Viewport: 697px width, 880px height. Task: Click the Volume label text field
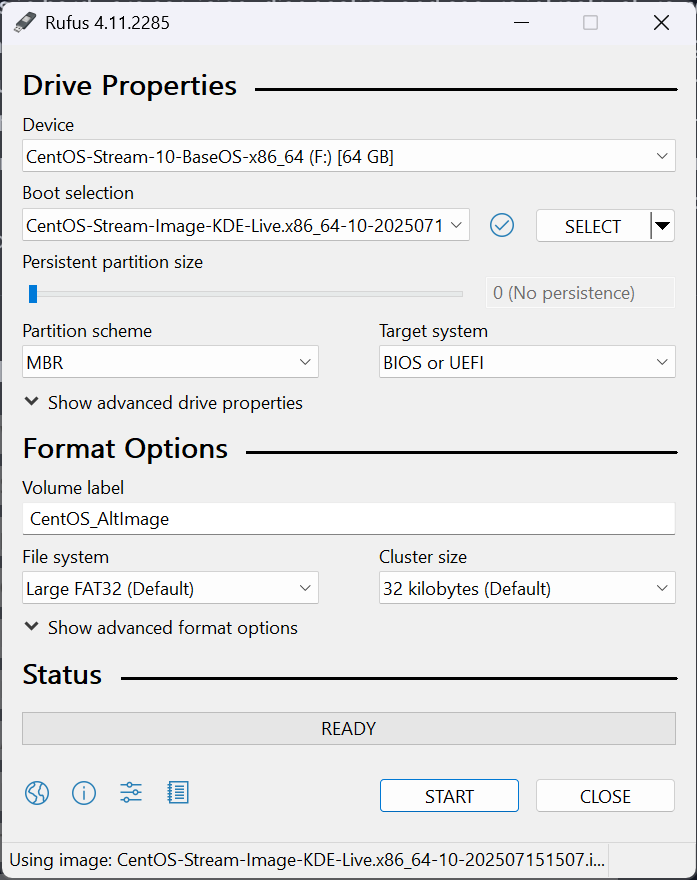click(348, 519)
